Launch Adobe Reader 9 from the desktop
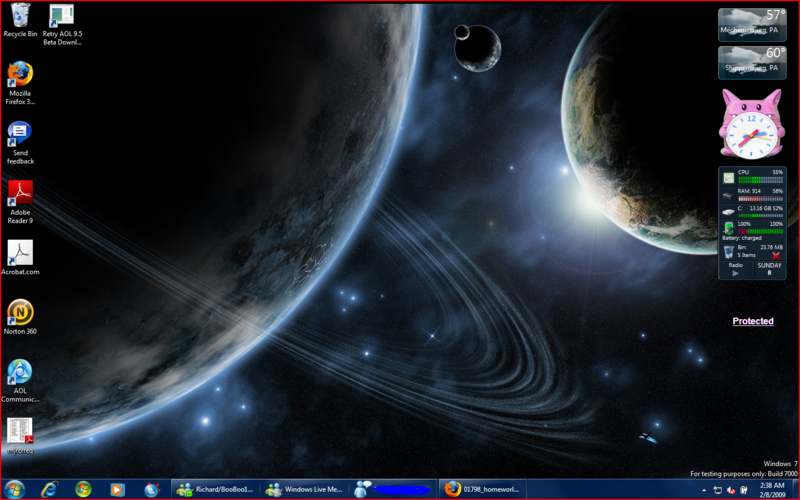Image resolution: width=800 pixels, height=500 pixels. (20, 202)
